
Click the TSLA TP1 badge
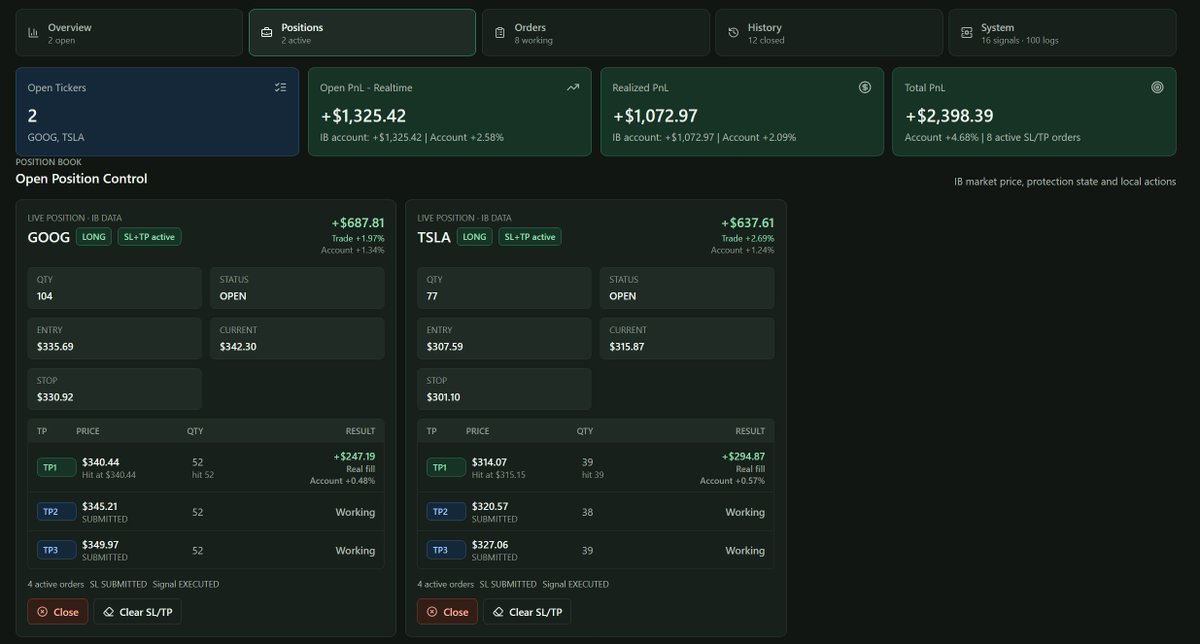pyautogui.click(x=446, y=468)
